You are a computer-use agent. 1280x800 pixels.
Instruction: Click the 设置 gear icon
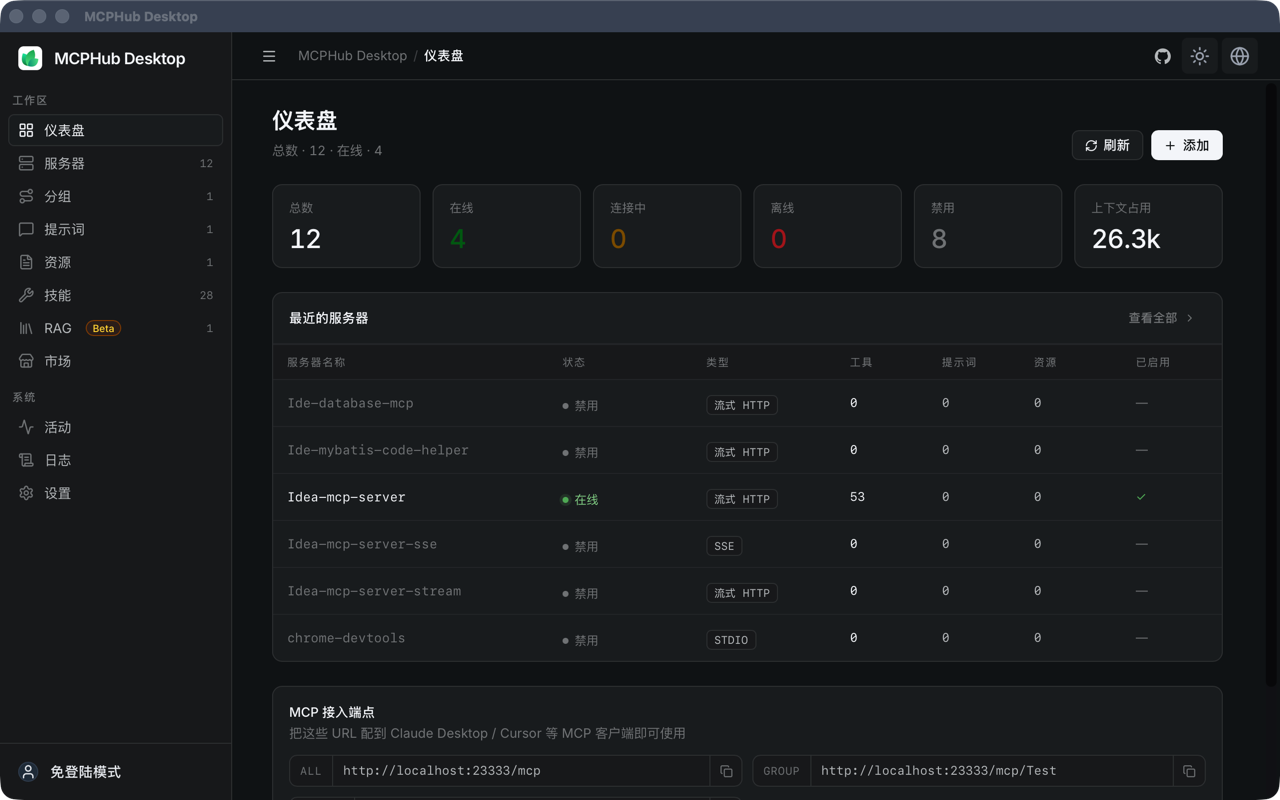(26, 493)
